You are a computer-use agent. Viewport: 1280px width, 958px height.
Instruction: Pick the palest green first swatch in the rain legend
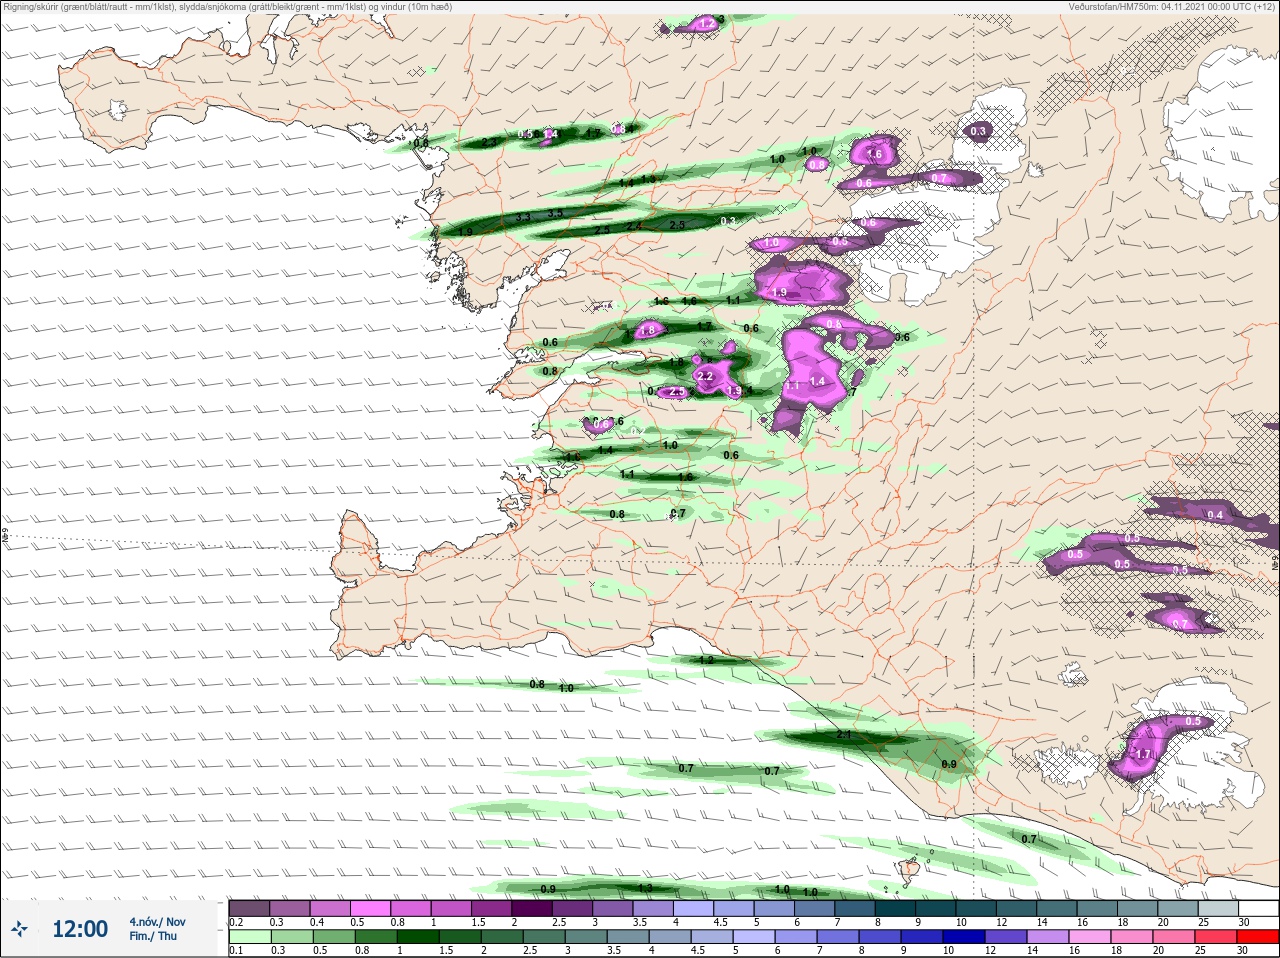tap(249, 937)
